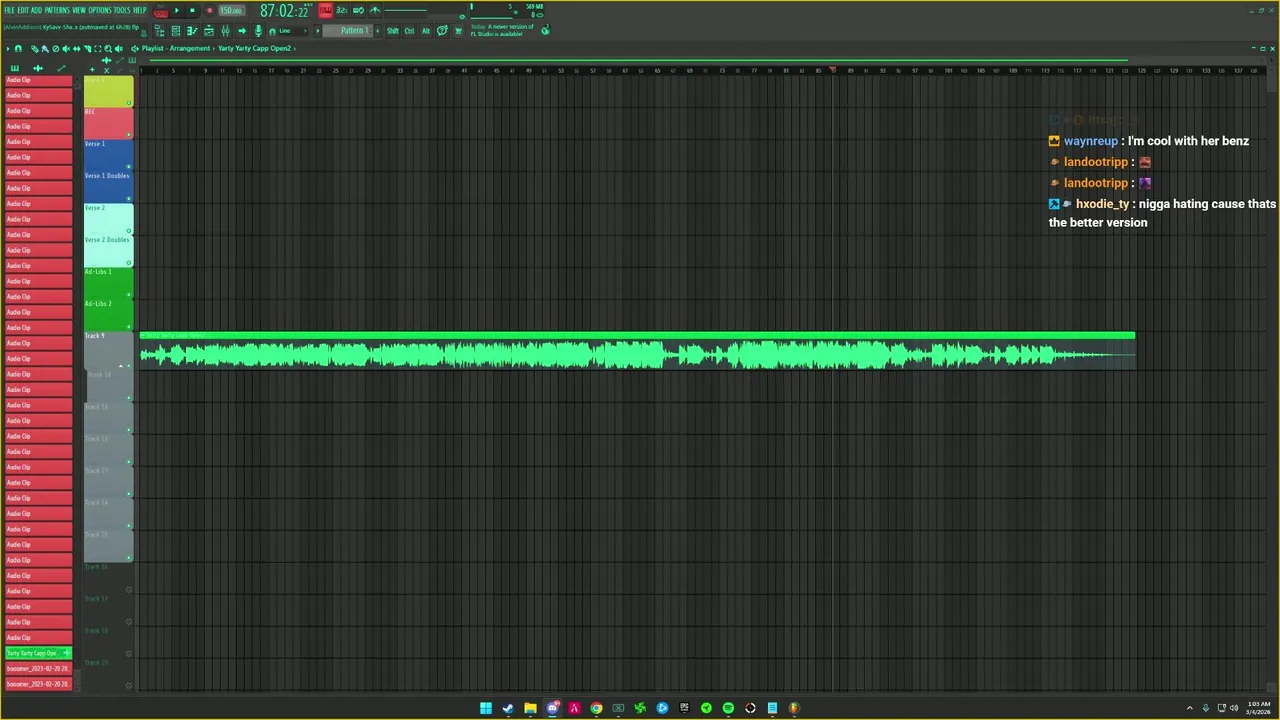Open the VIEW menu

click(x=79, y=10)
